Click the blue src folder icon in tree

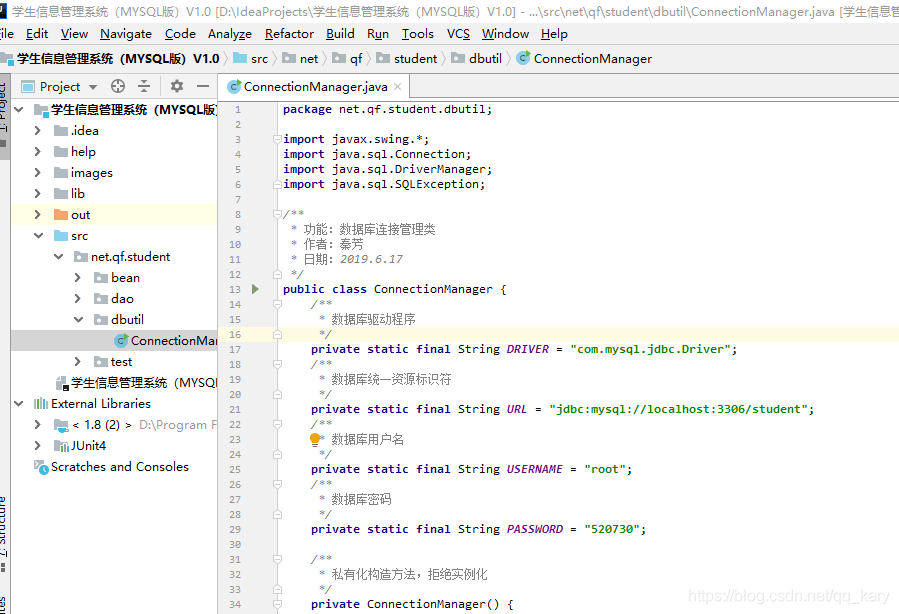point(61,236)
